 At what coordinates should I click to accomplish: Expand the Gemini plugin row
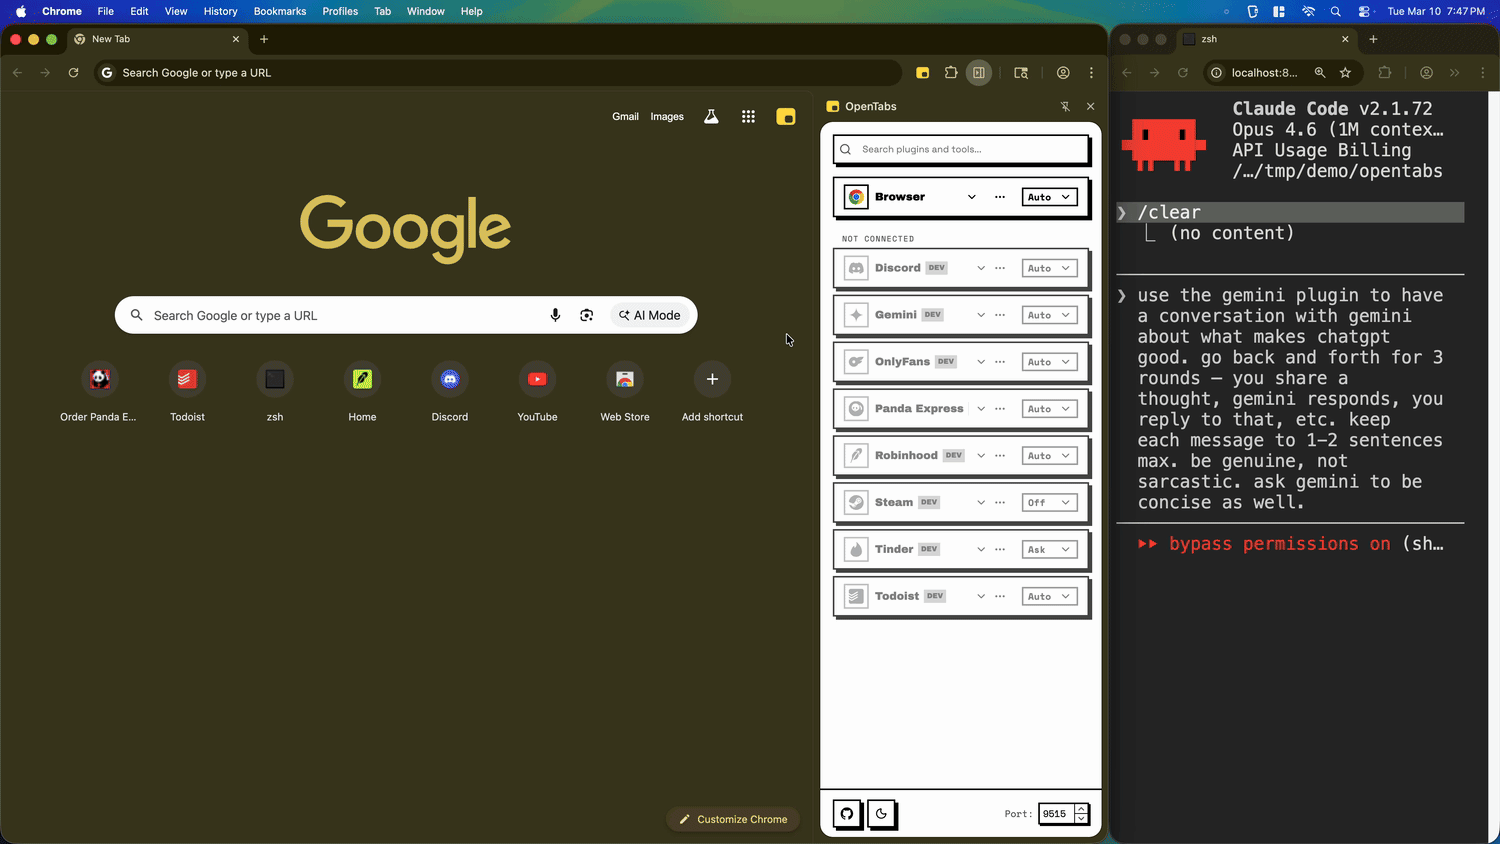(x=981, y=315)
